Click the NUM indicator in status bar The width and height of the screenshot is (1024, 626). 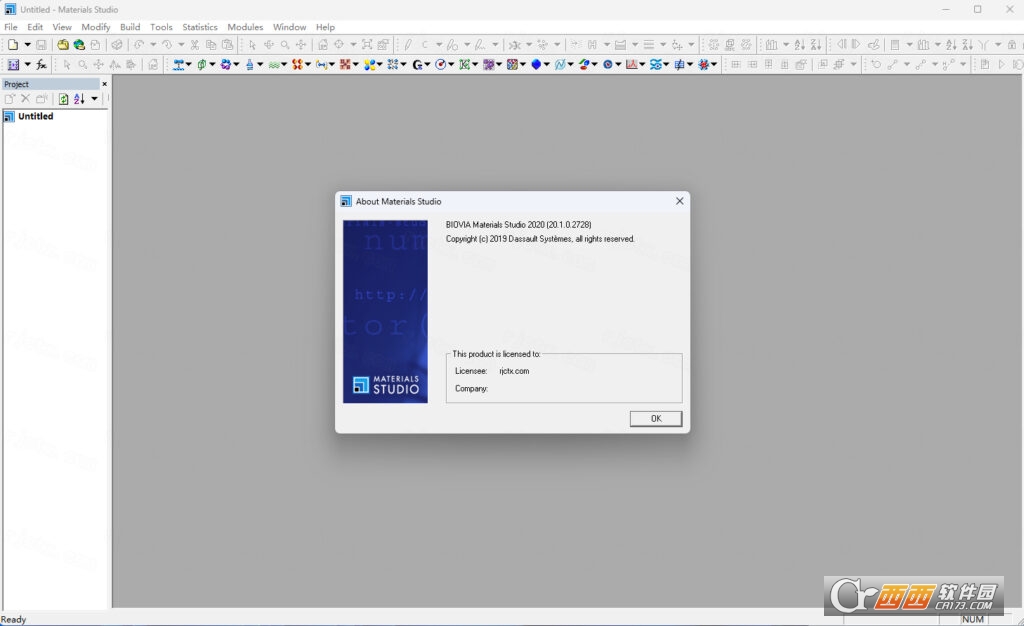click(972, 619)
